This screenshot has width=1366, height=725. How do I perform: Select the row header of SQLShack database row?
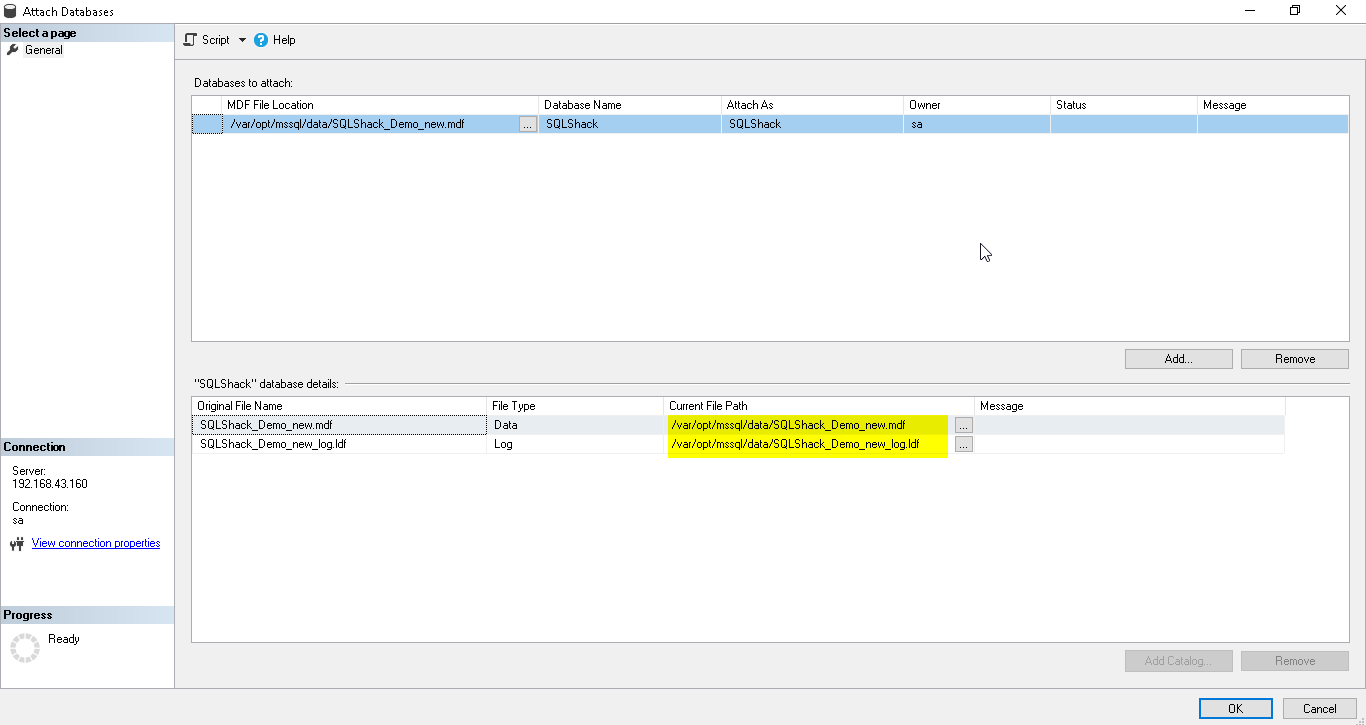[207, 124]
